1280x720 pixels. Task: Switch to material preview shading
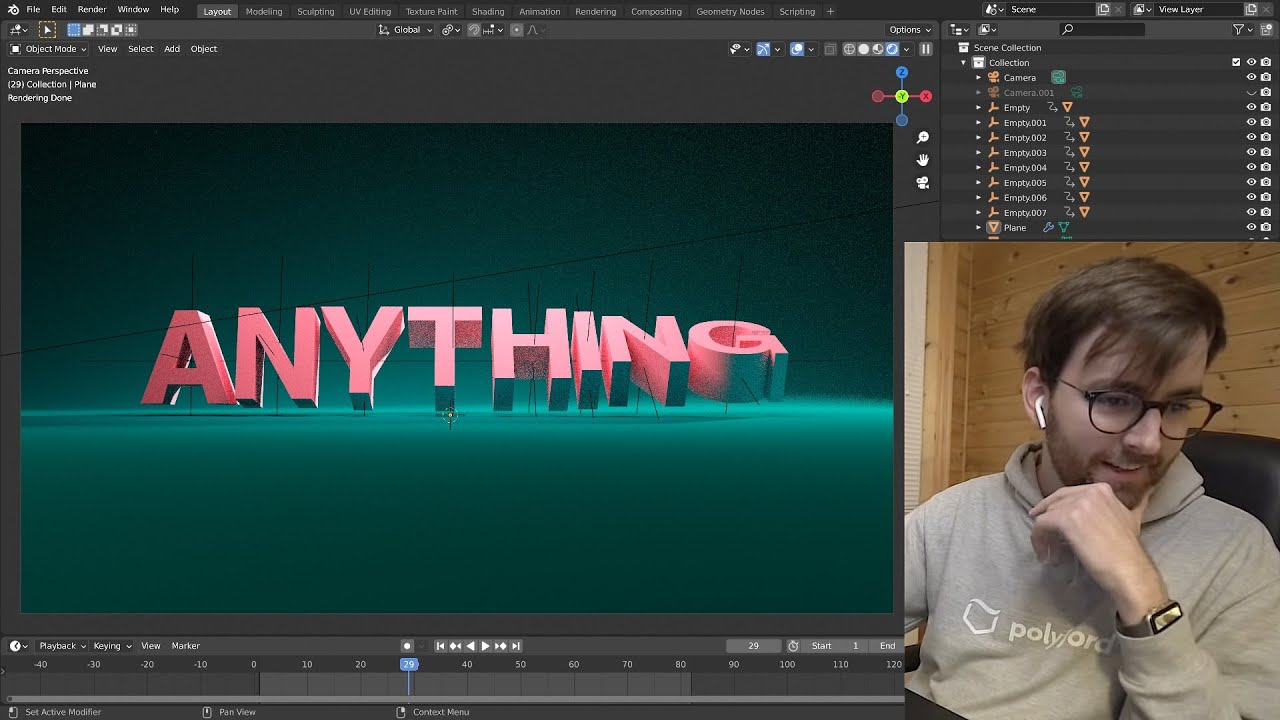pos(878,49)
